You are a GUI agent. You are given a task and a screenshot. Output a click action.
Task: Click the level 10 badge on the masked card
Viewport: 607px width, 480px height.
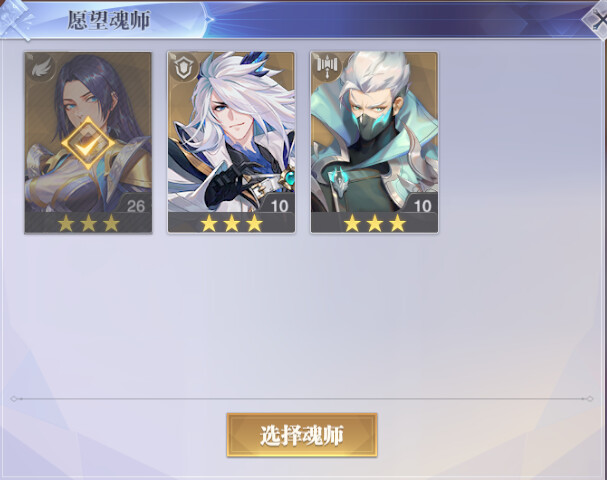(422, 206)
